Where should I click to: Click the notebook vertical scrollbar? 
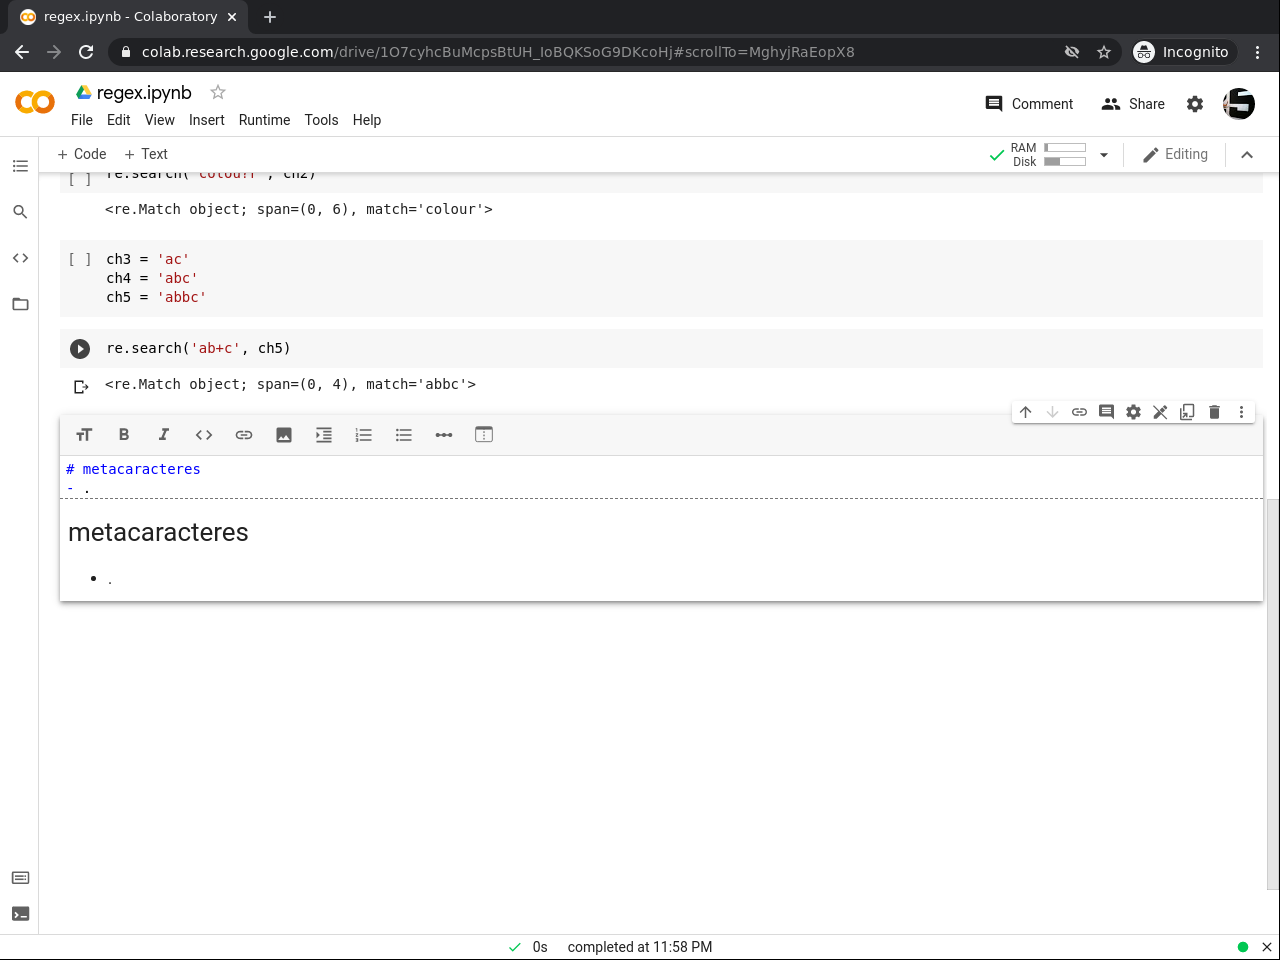pos(1272,694)
